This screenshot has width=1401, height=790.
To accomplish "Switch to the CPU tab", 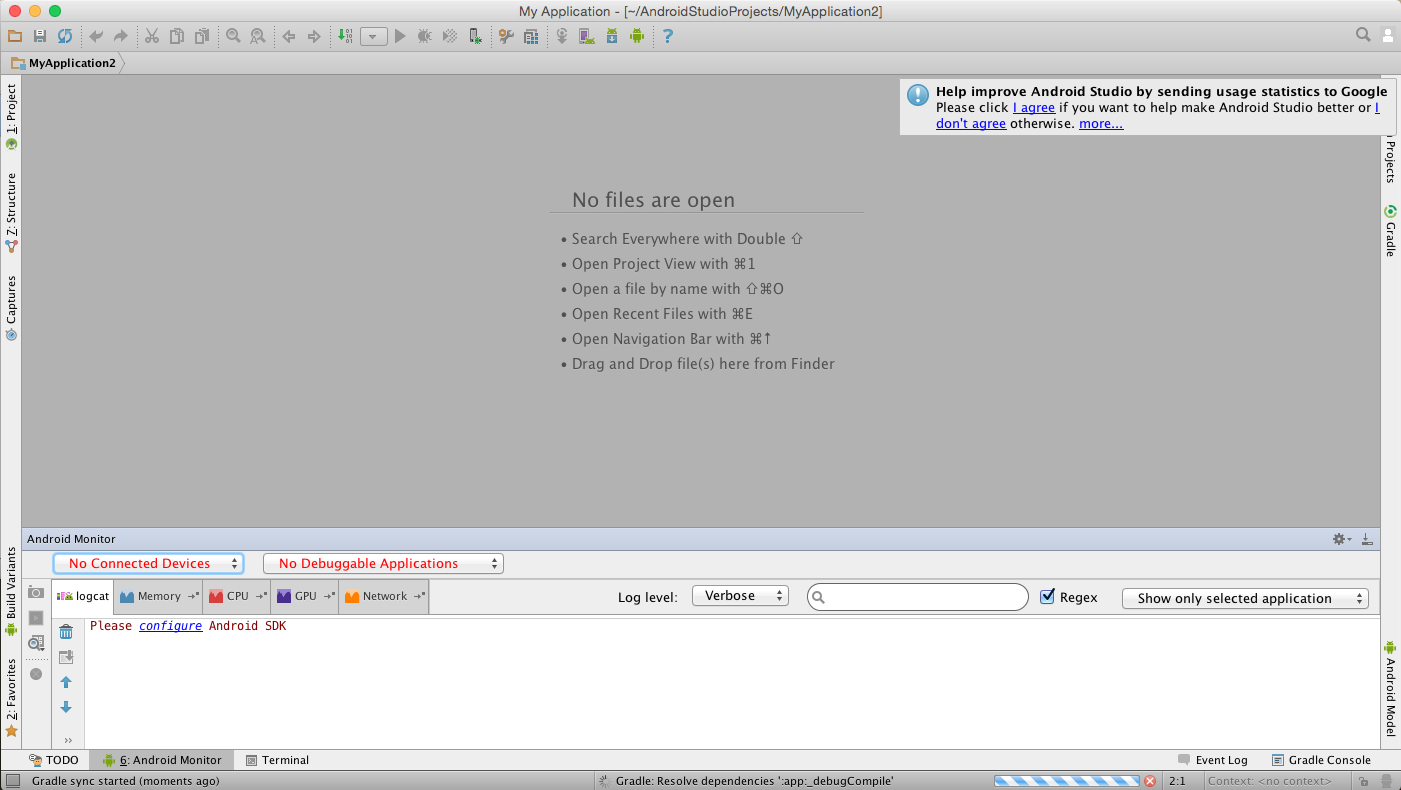I will pos(237,596).
